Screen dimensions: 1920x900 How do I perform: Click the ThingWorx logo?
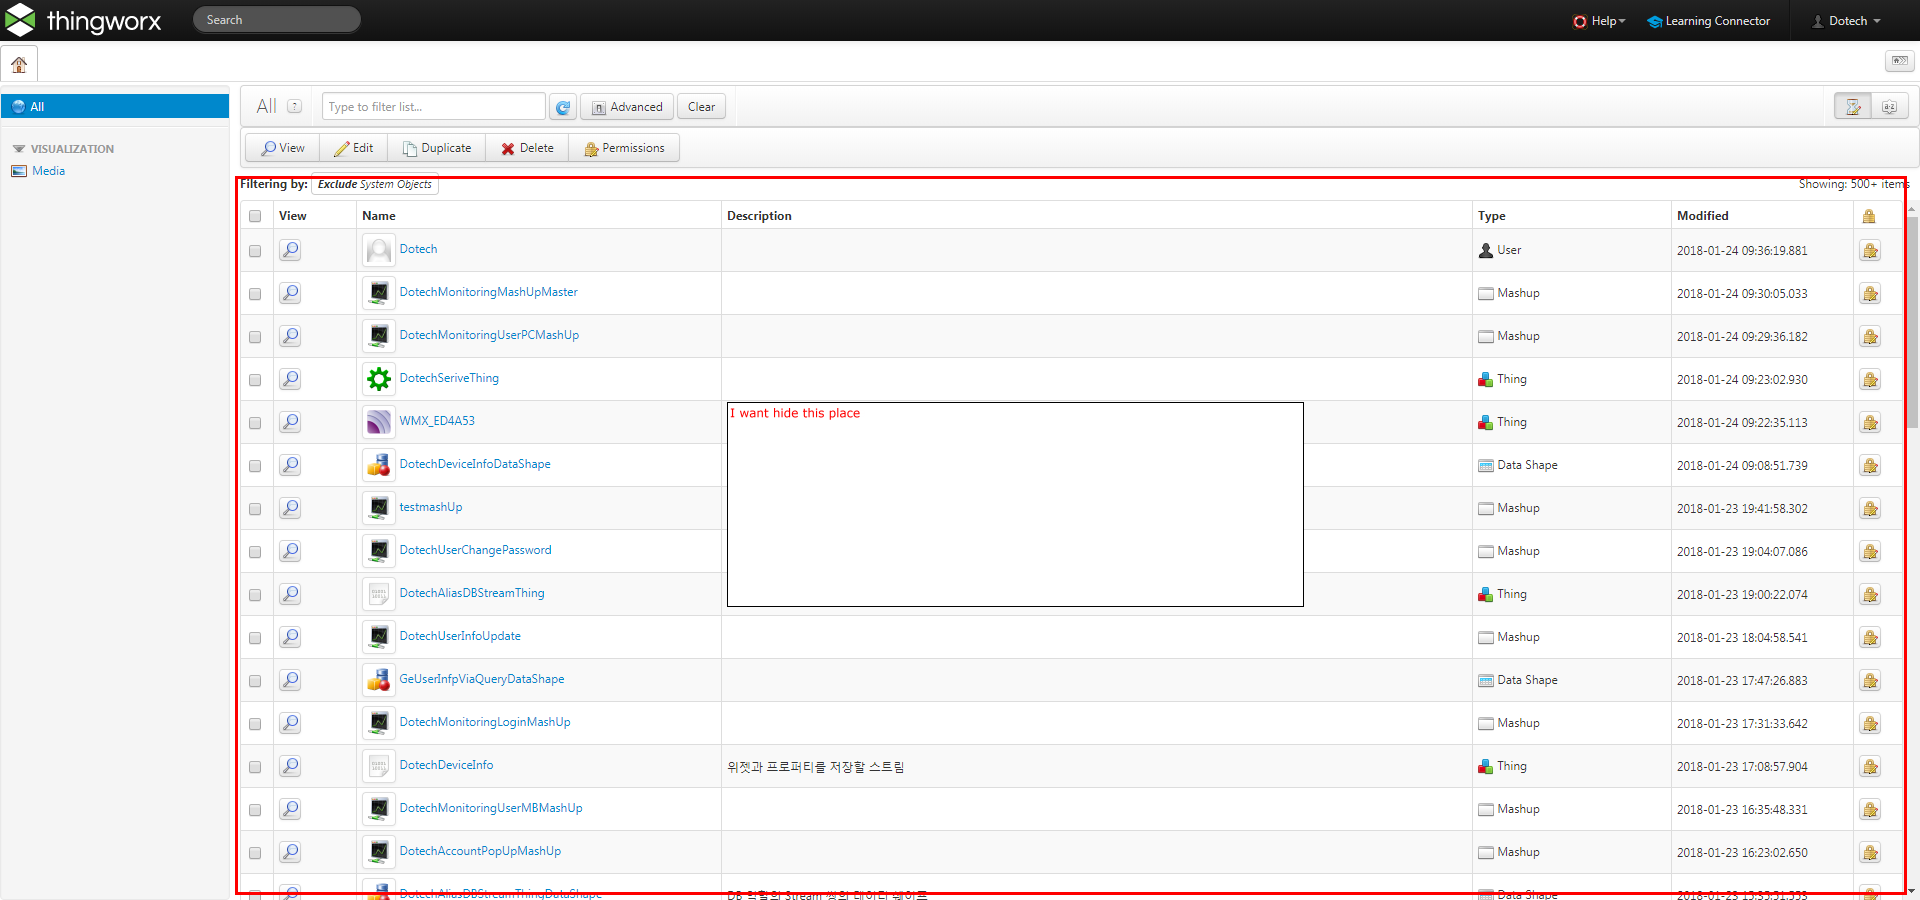pos(83,20)
